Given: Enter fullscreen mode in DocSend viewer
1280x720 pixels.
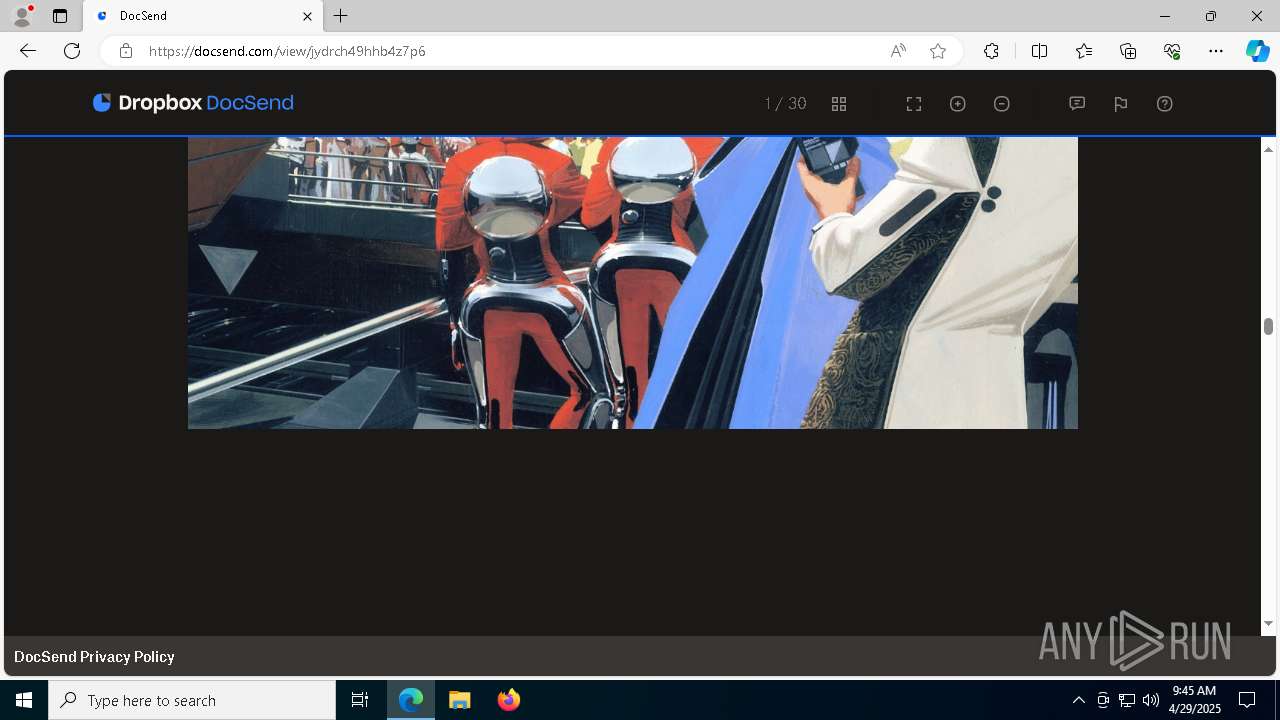Looking at the screenshot, I should pyautogui.click(x=914, y=104).
